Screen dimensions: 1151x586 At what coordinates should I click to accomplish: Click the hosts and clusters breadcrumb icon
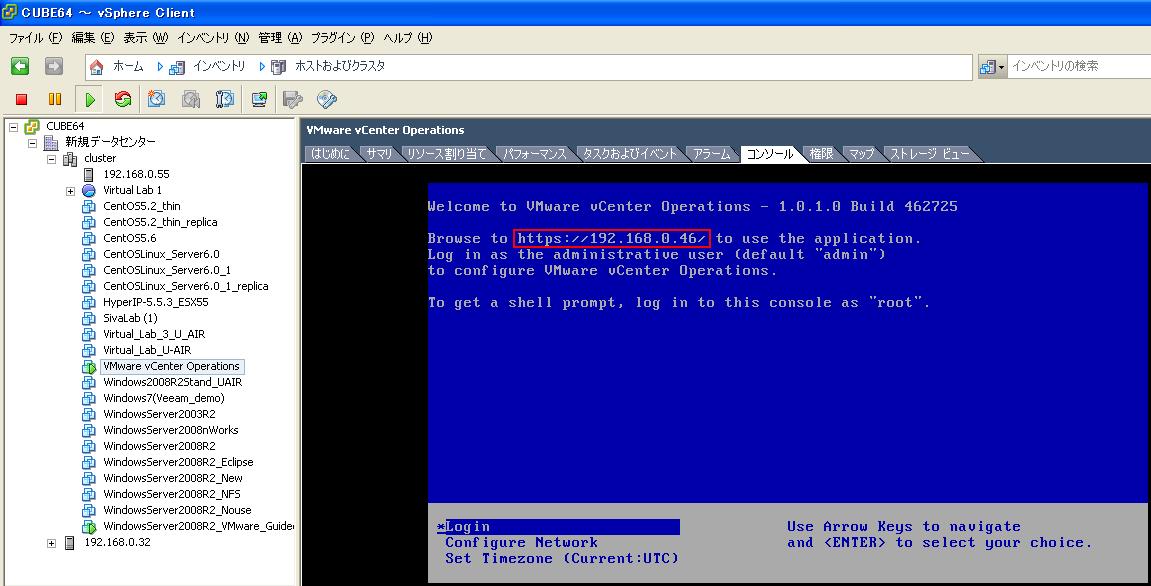tap(278, 67)
